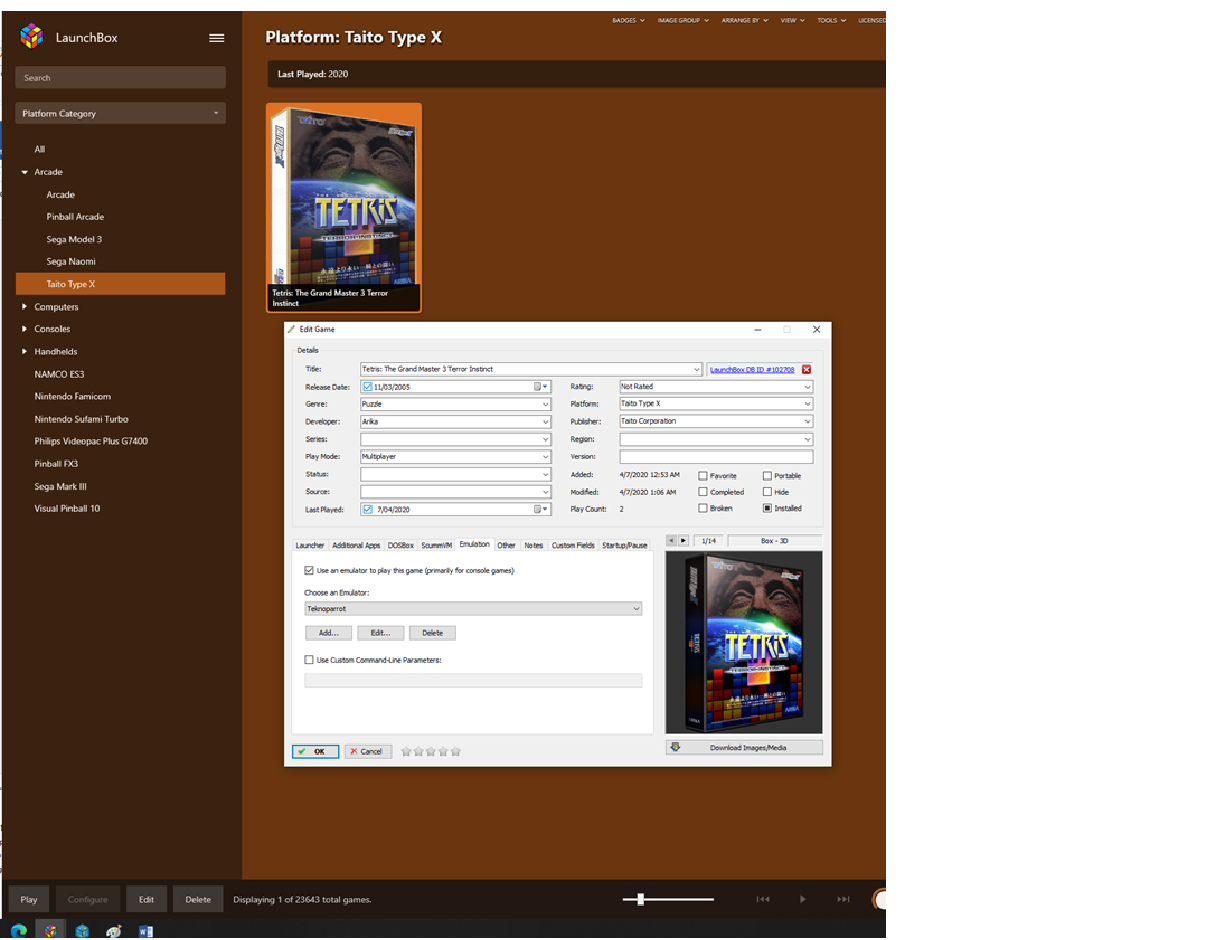
Task: Open the Last Played calendar picker
Action: click(x=539, y=509)
